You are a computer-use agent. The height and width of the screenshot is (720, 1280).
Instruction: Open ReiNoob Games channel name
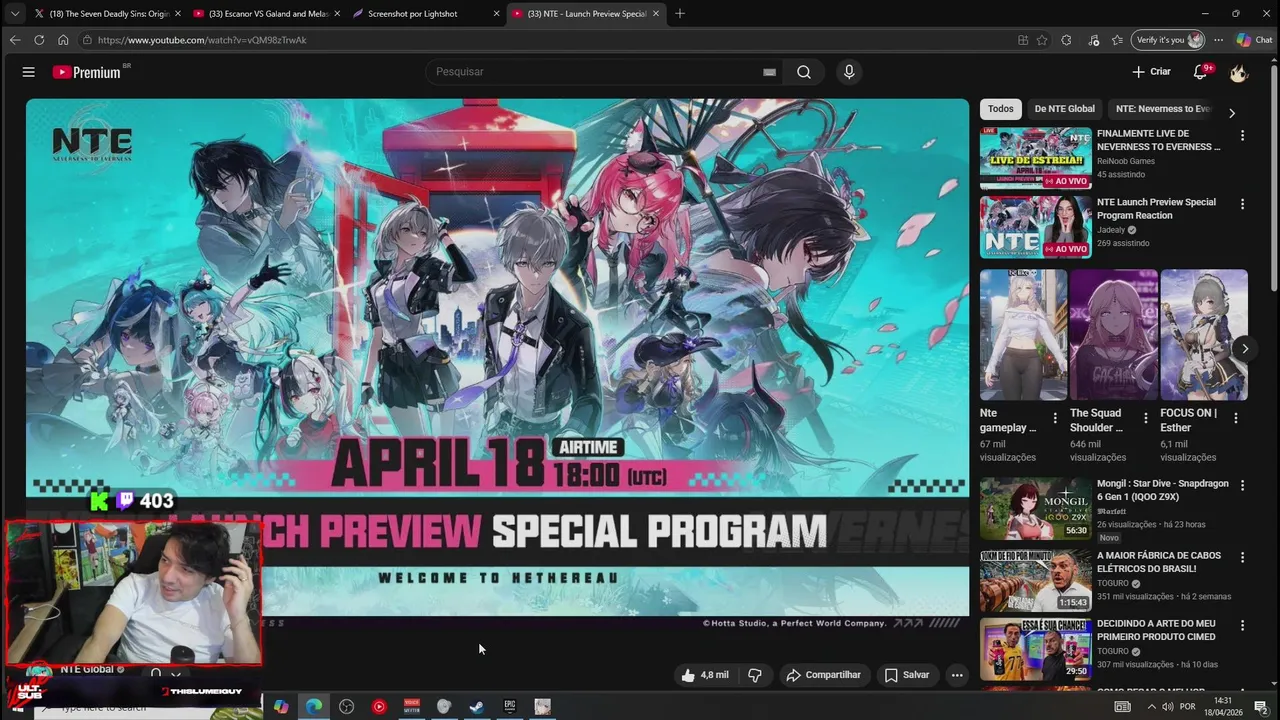pyautogui.click(x=1126, y=161)
